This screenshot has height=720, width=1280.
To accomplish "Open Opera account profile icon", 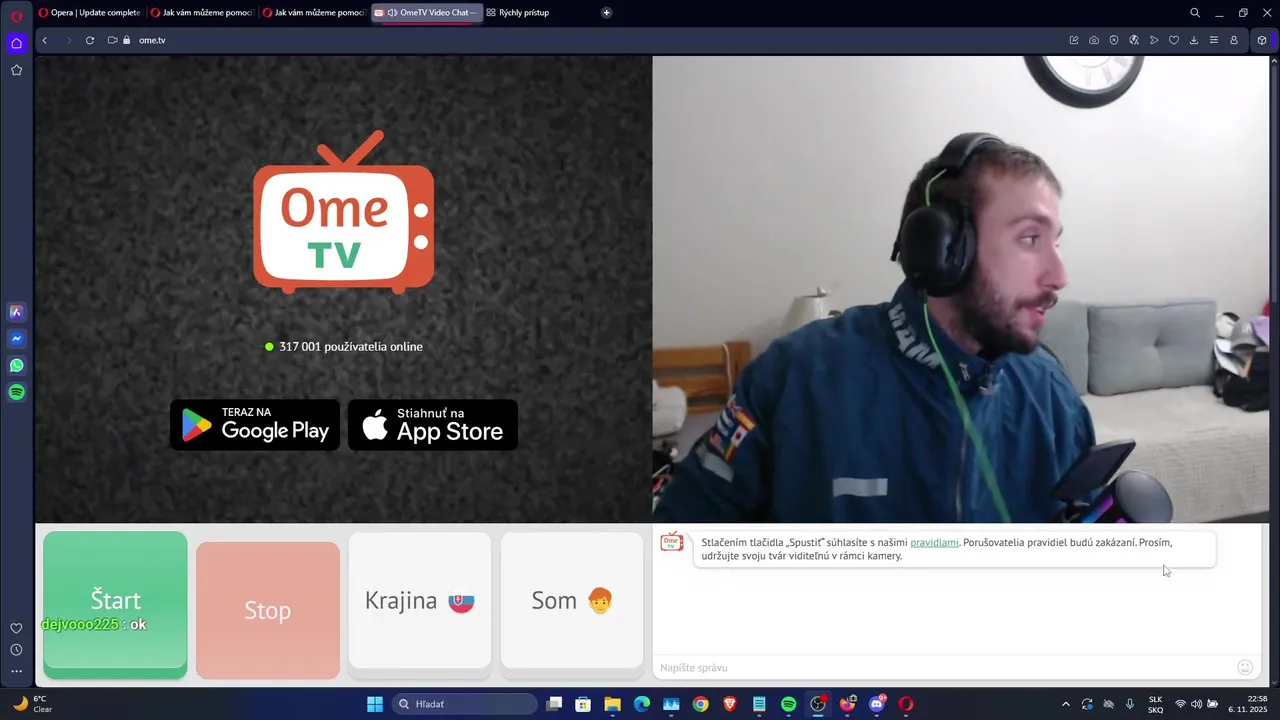I will (1234, 40).
